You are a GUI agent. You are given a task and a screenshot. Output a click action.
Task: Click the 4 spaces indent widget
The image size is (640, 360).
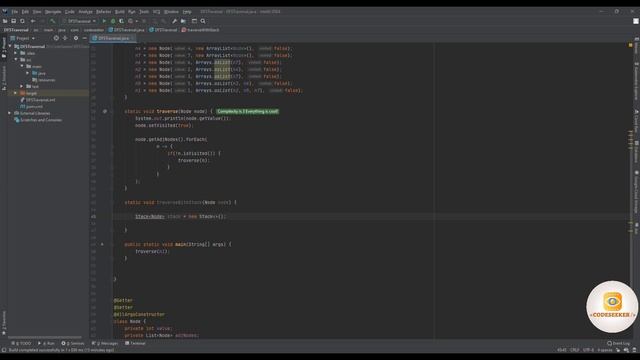pyautogui.click(x=605, y=350)
